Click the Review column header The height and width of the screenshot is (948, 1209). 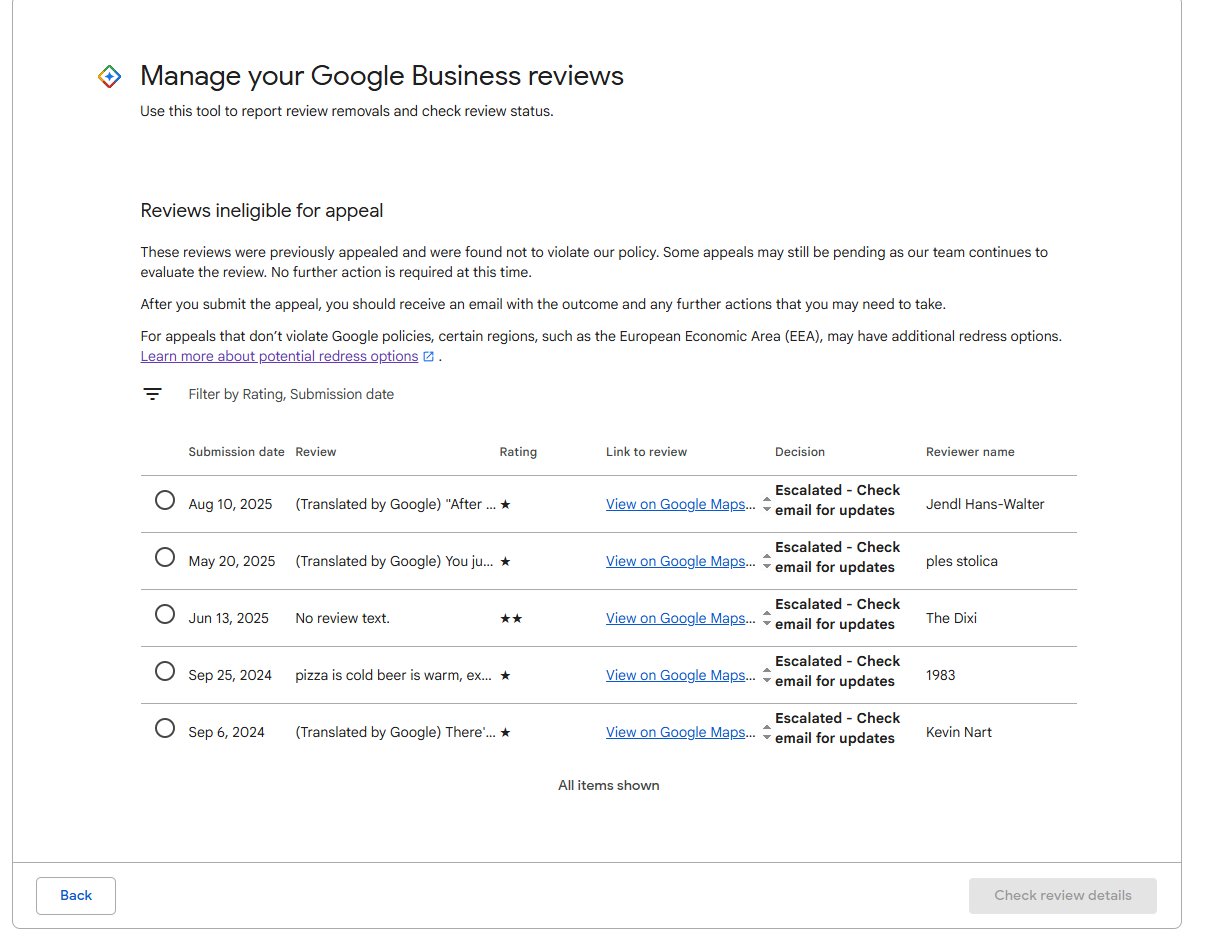click(x=316, y=452)
